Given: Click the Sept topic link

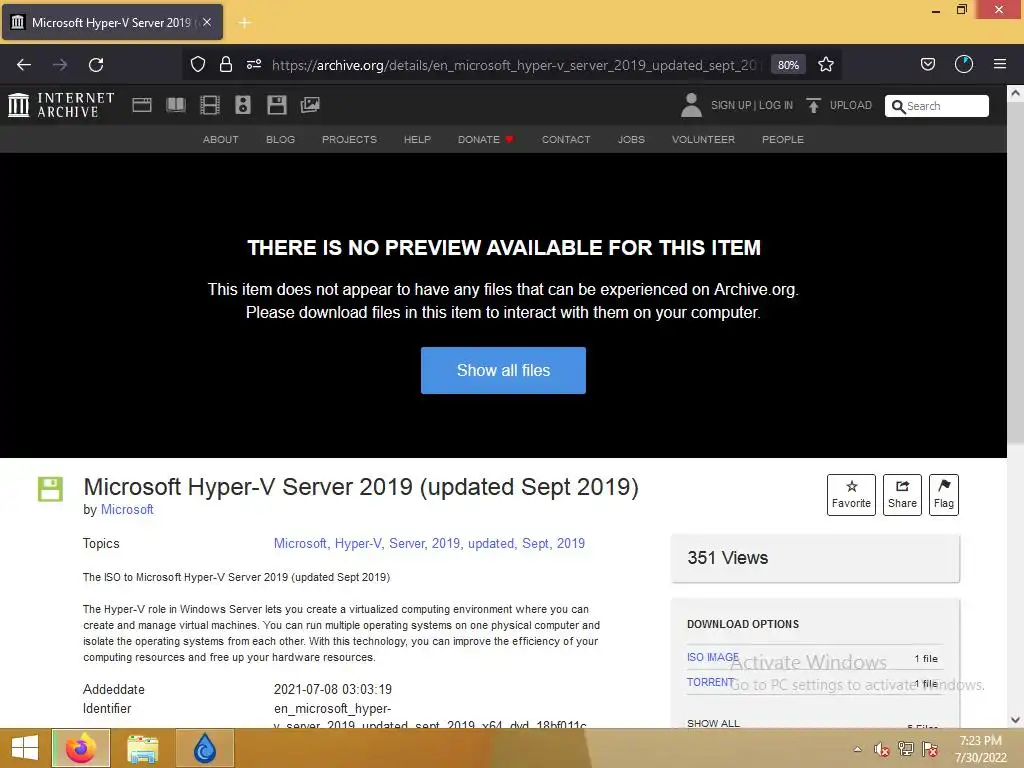Looking at the screenshot, I should tap(536, 543).
